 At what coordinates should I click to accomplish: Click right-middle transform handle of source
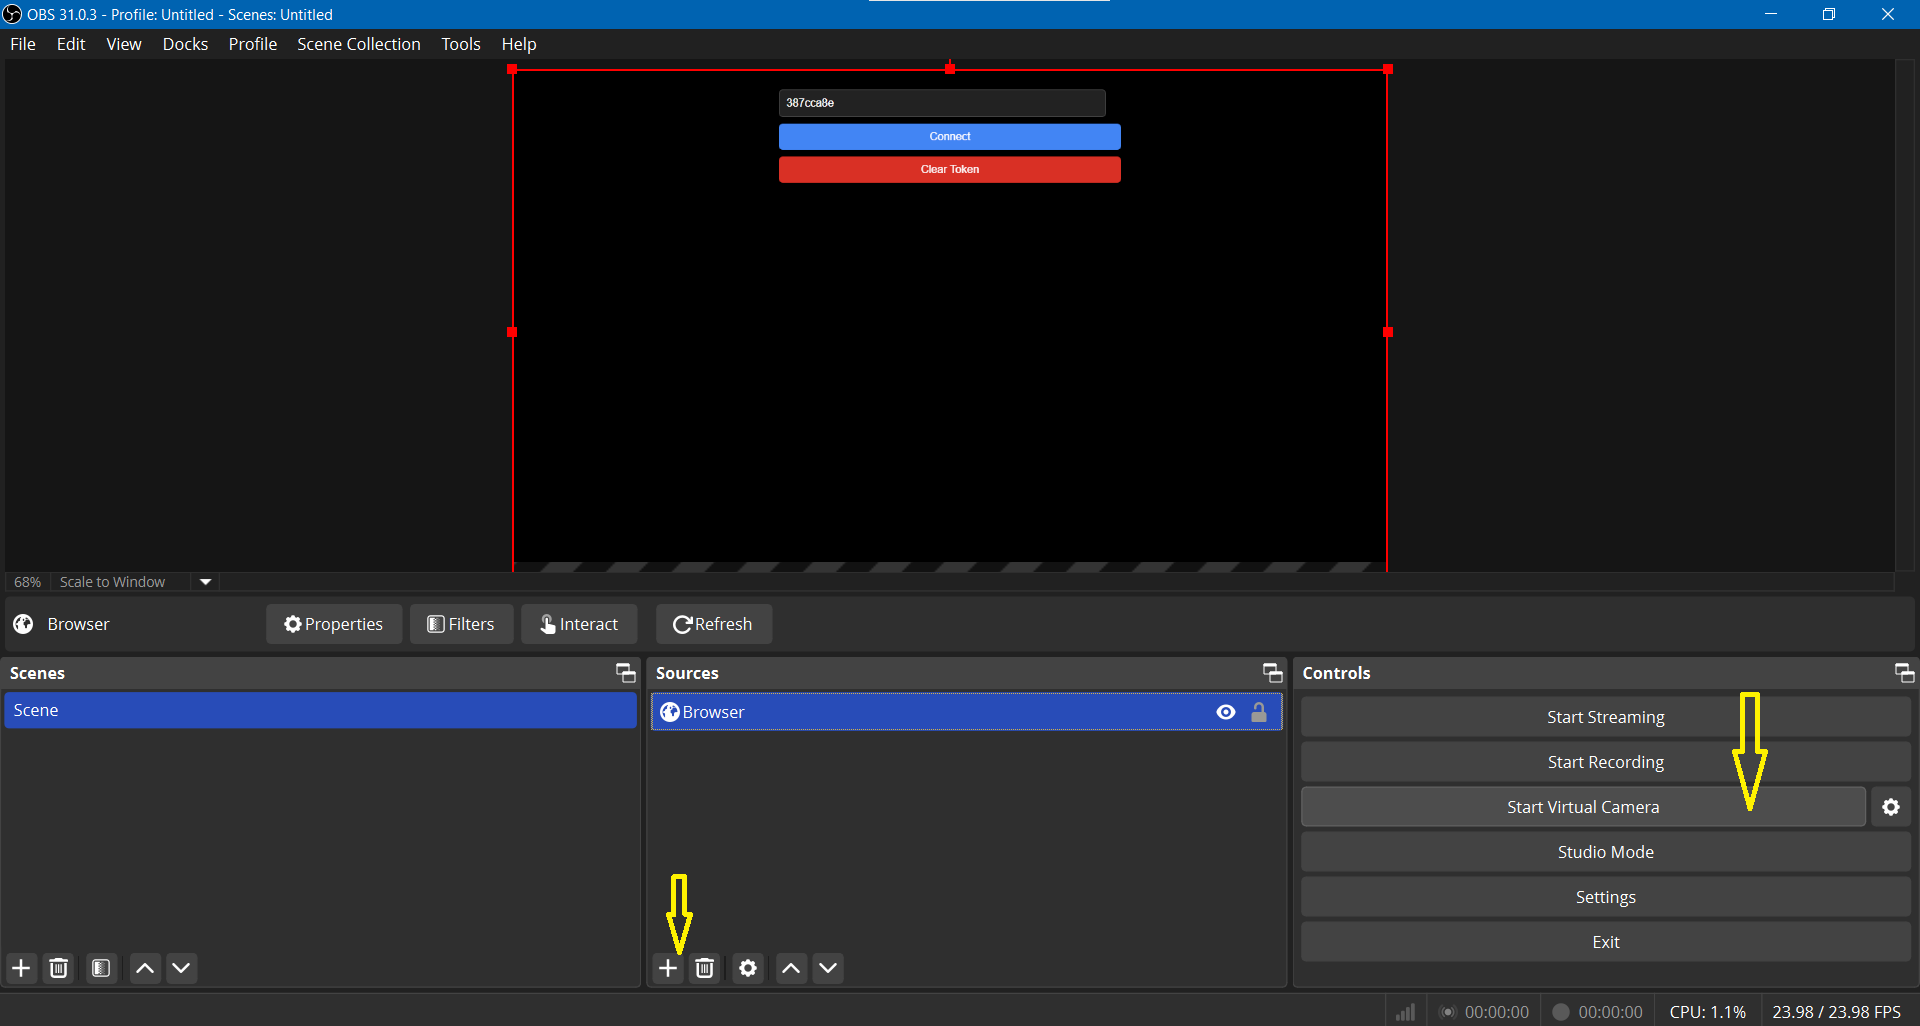pos(1388,332)
